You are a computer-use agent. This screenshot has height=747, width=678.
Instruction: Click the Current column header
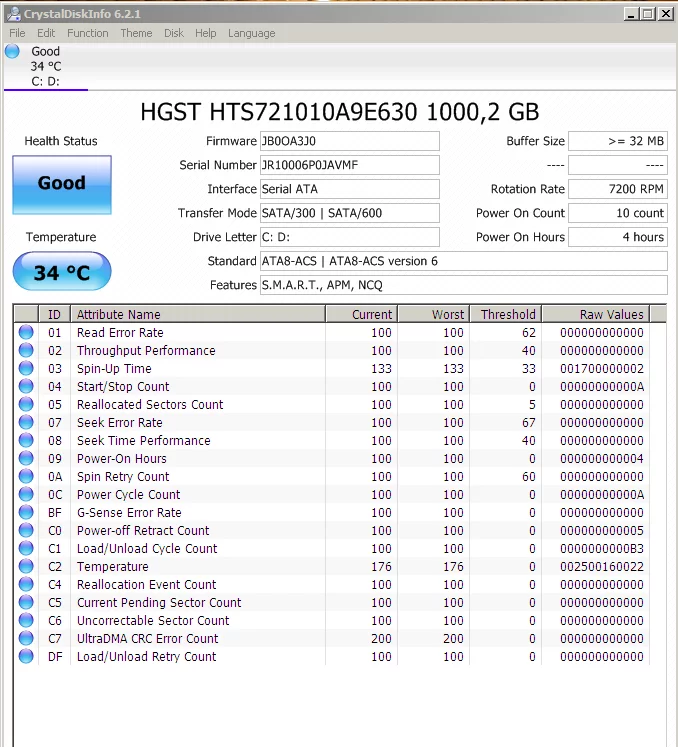[x=362, y=314]
